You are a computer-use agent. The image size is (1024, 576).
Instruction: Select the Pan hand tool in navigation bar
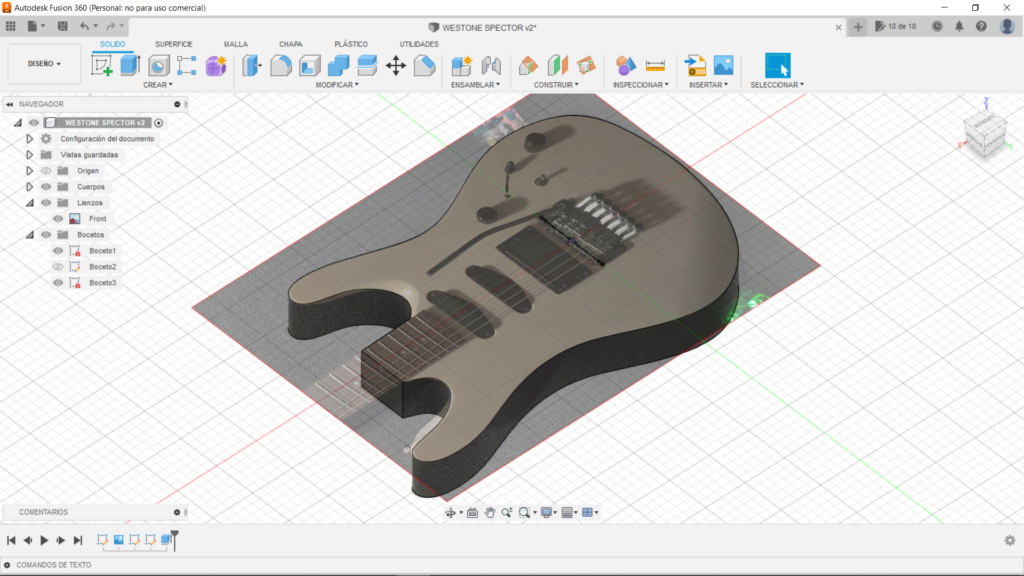[490, 513]
